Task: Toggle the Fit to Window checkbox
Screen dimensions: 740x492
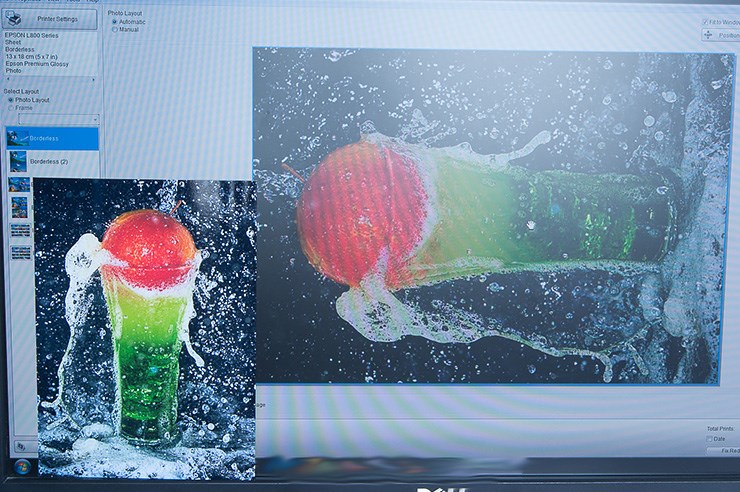Action: click(705, 22)
